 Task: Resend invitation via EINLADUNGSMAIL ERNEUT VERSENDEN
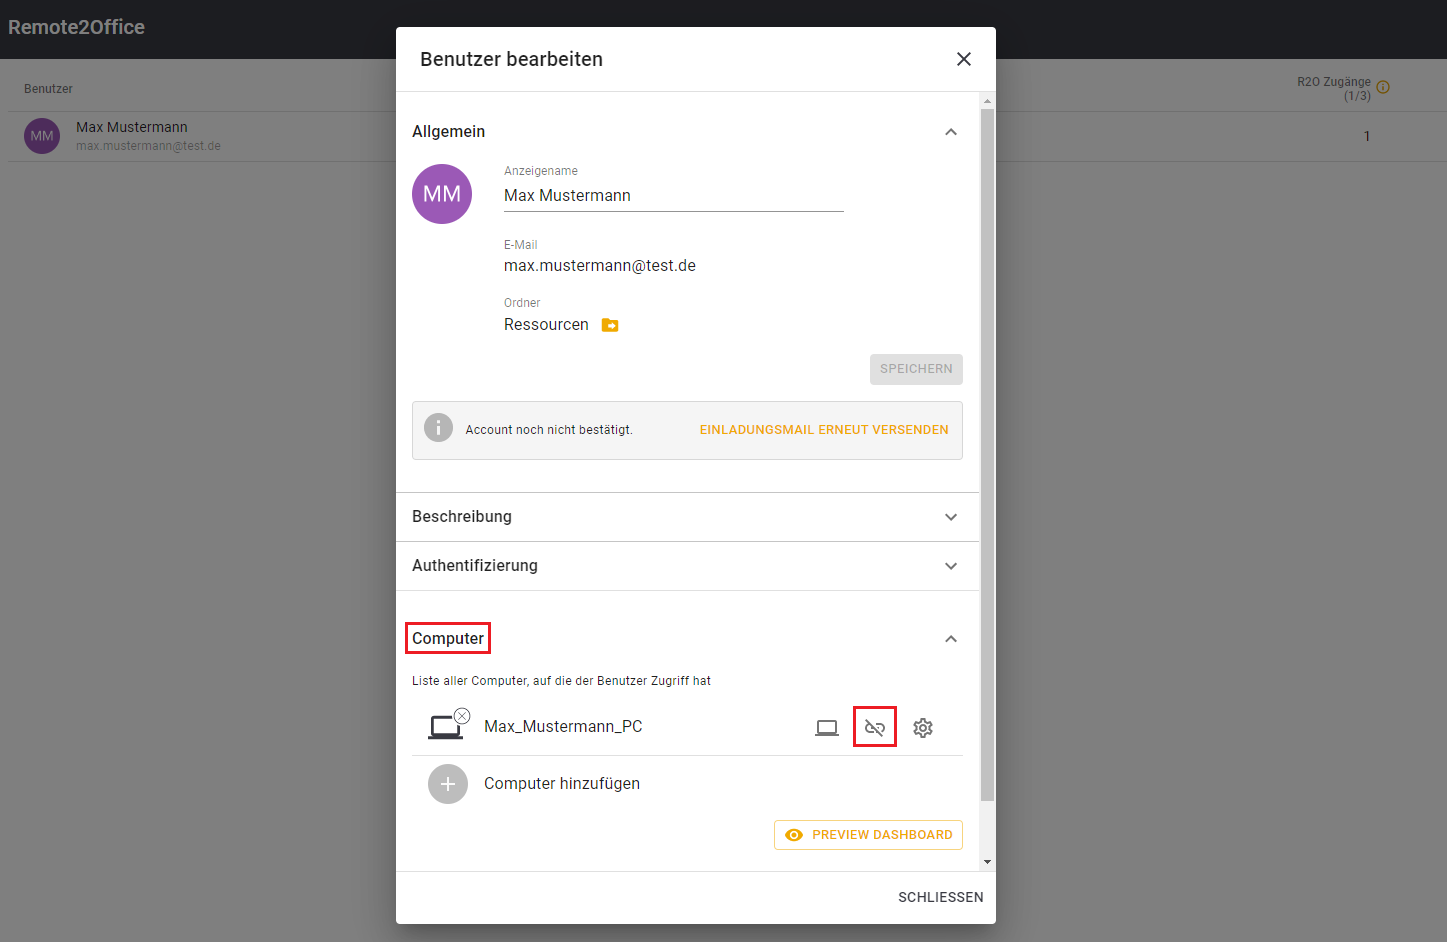click(824, 430)
